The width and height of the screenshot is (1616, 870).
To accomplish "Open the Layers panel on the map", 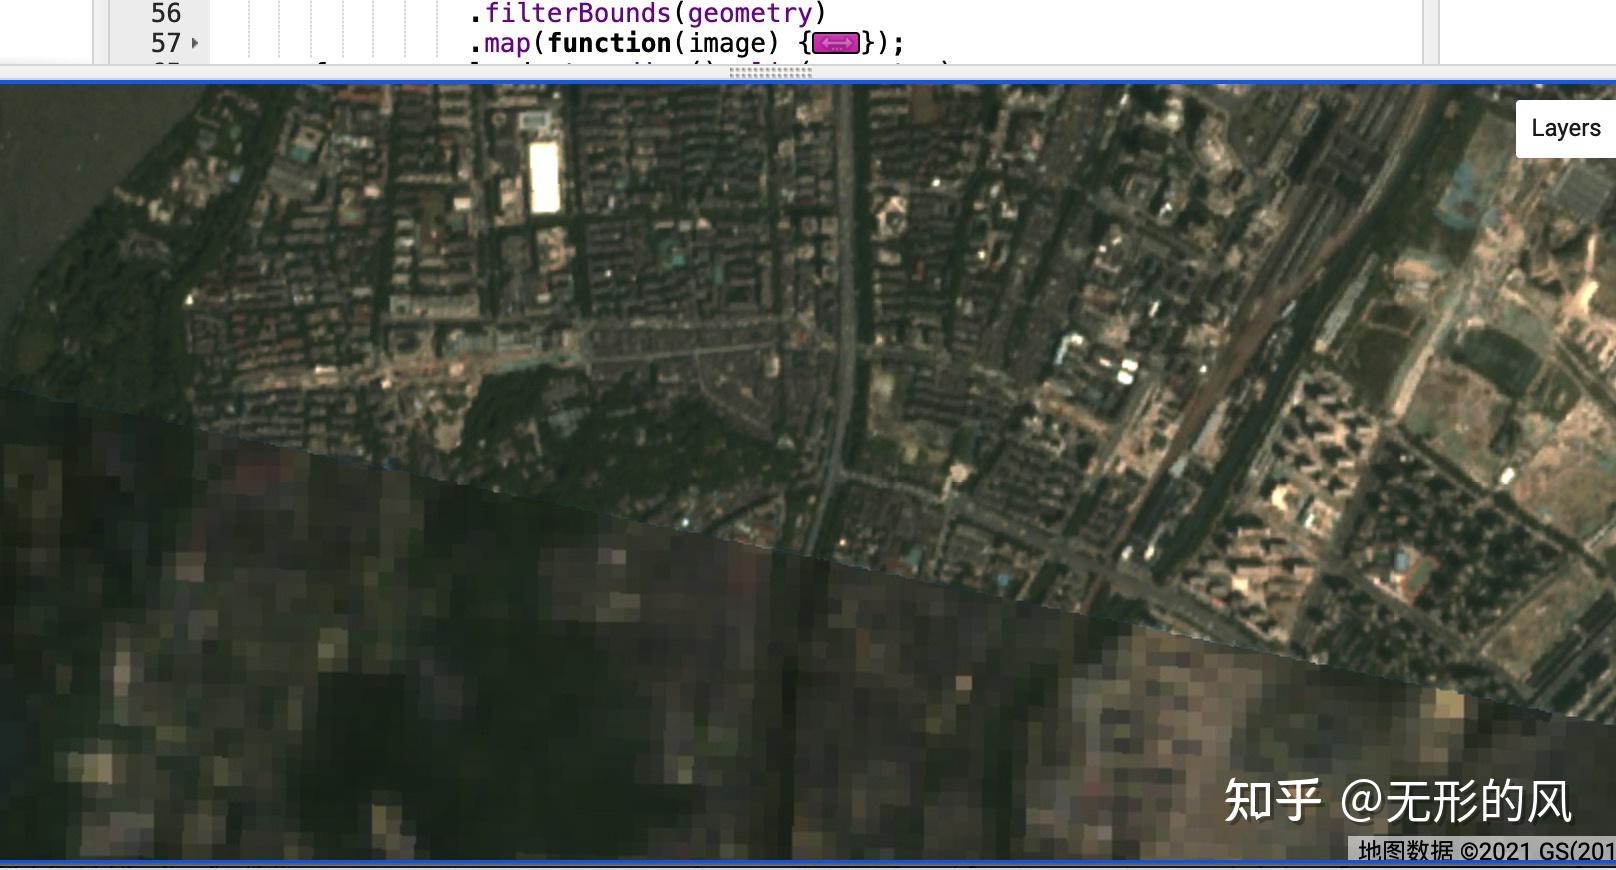I will 1565,128.
